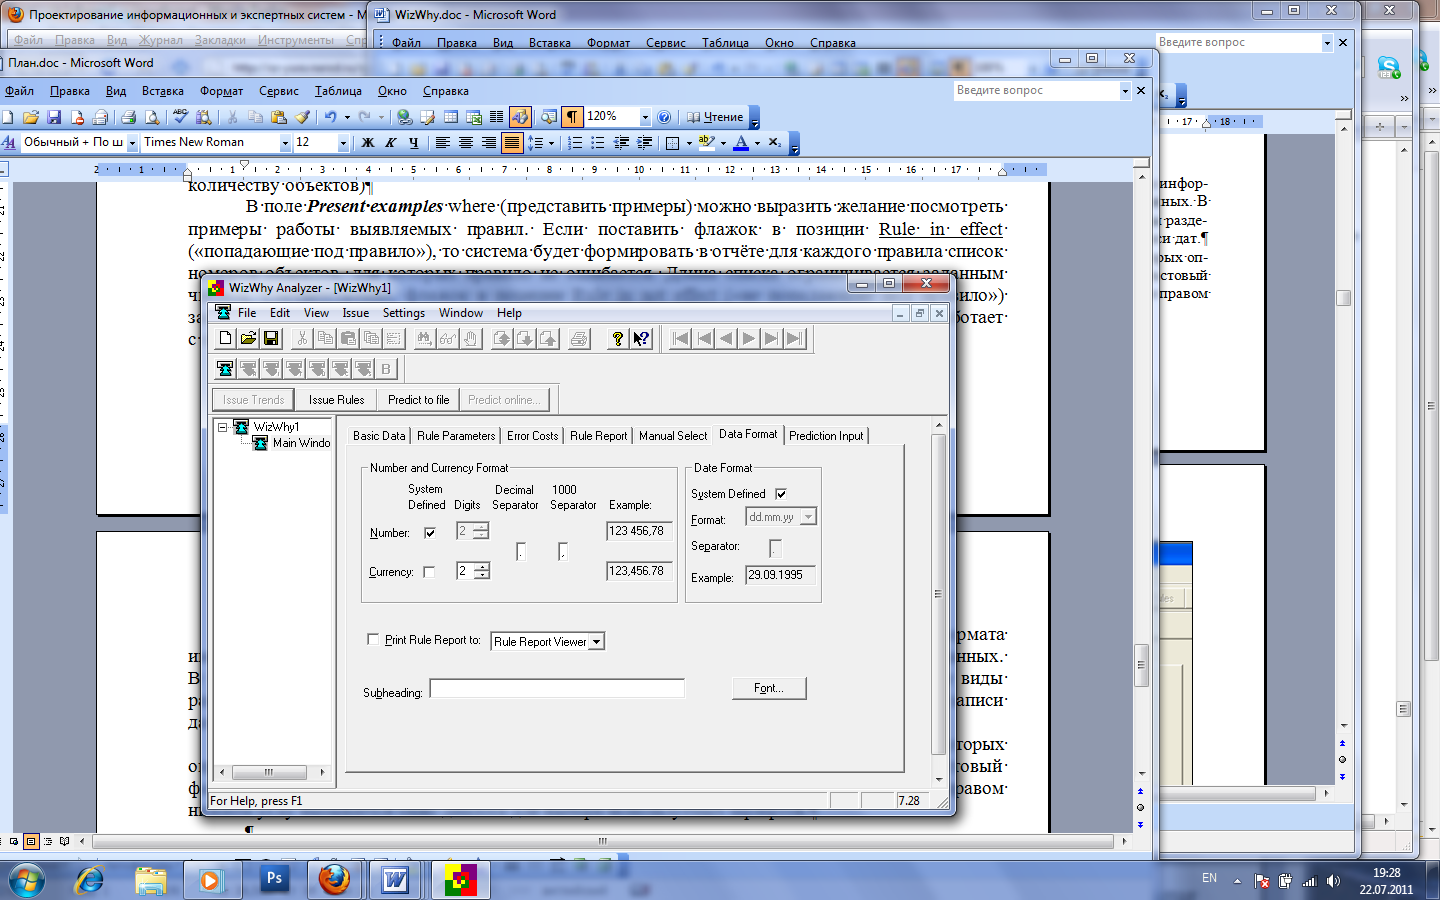The image size is (1440, 900).
Task: Click the yellow question mark Help icon
Action: [618, 339]
